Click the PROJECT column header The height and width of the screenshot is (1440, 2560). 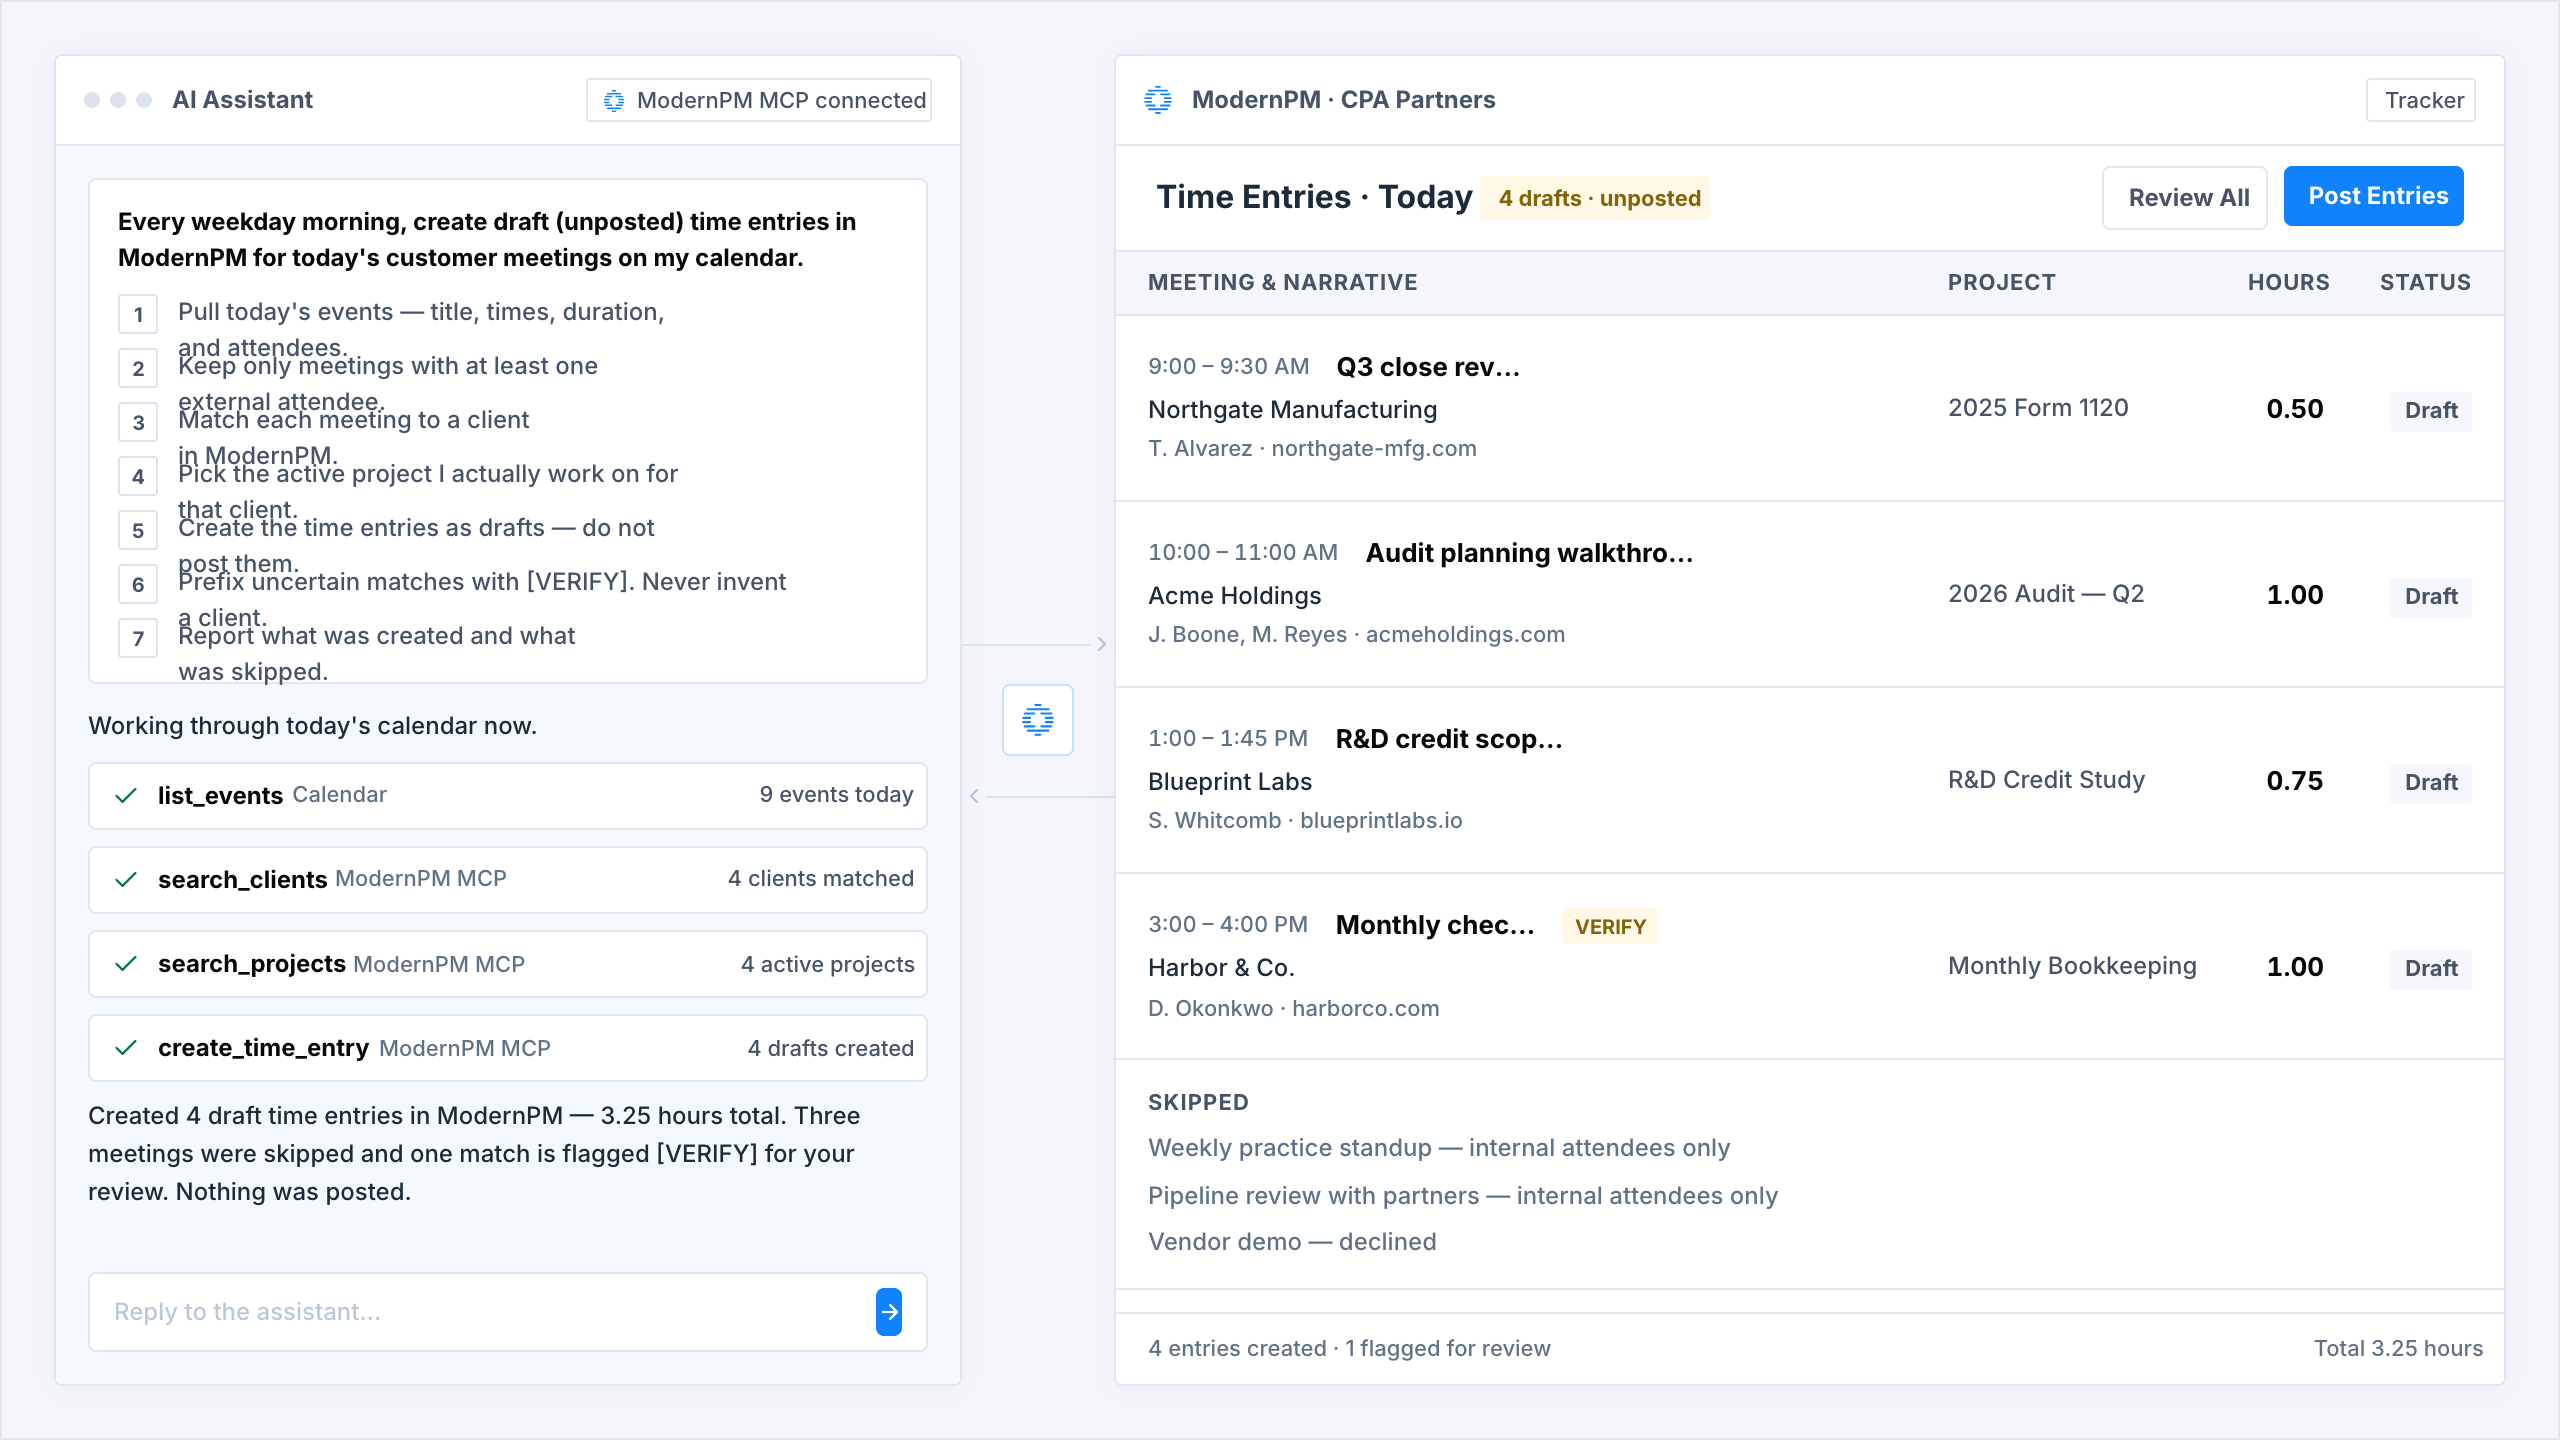click(x=2002, y=283)
